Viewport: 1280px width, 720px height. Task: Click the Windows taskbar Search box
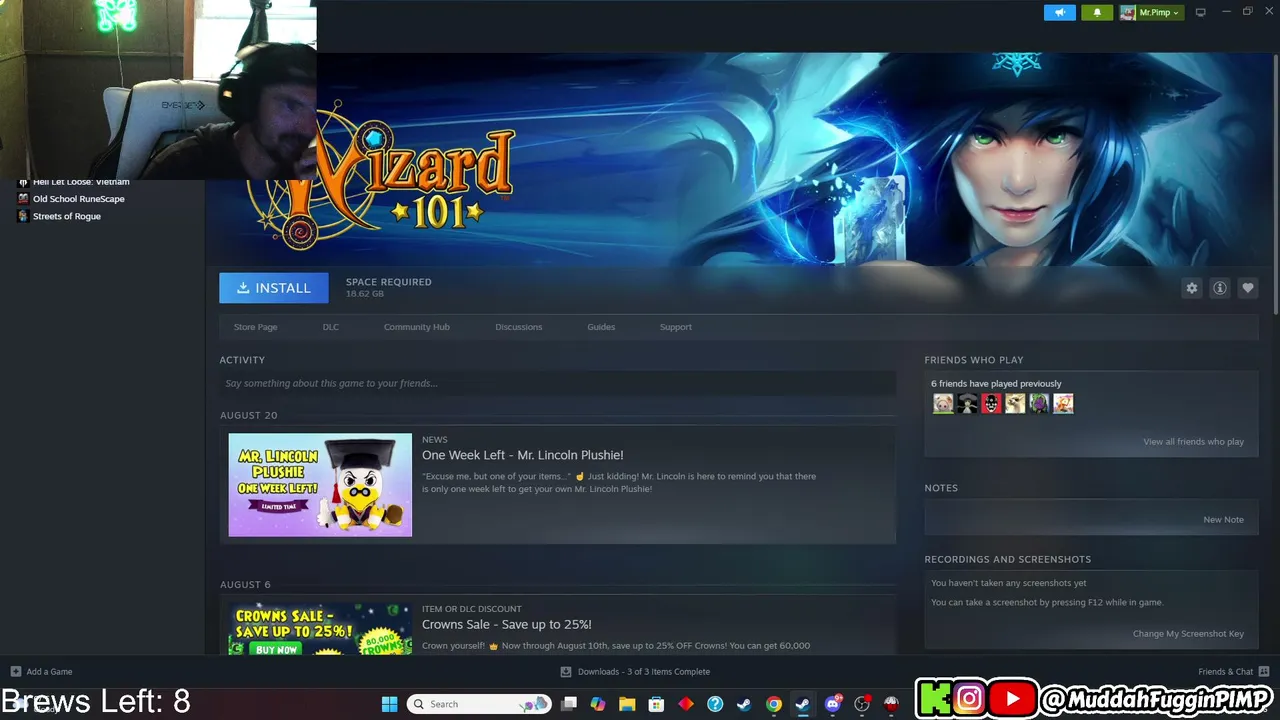click(480, 704)
